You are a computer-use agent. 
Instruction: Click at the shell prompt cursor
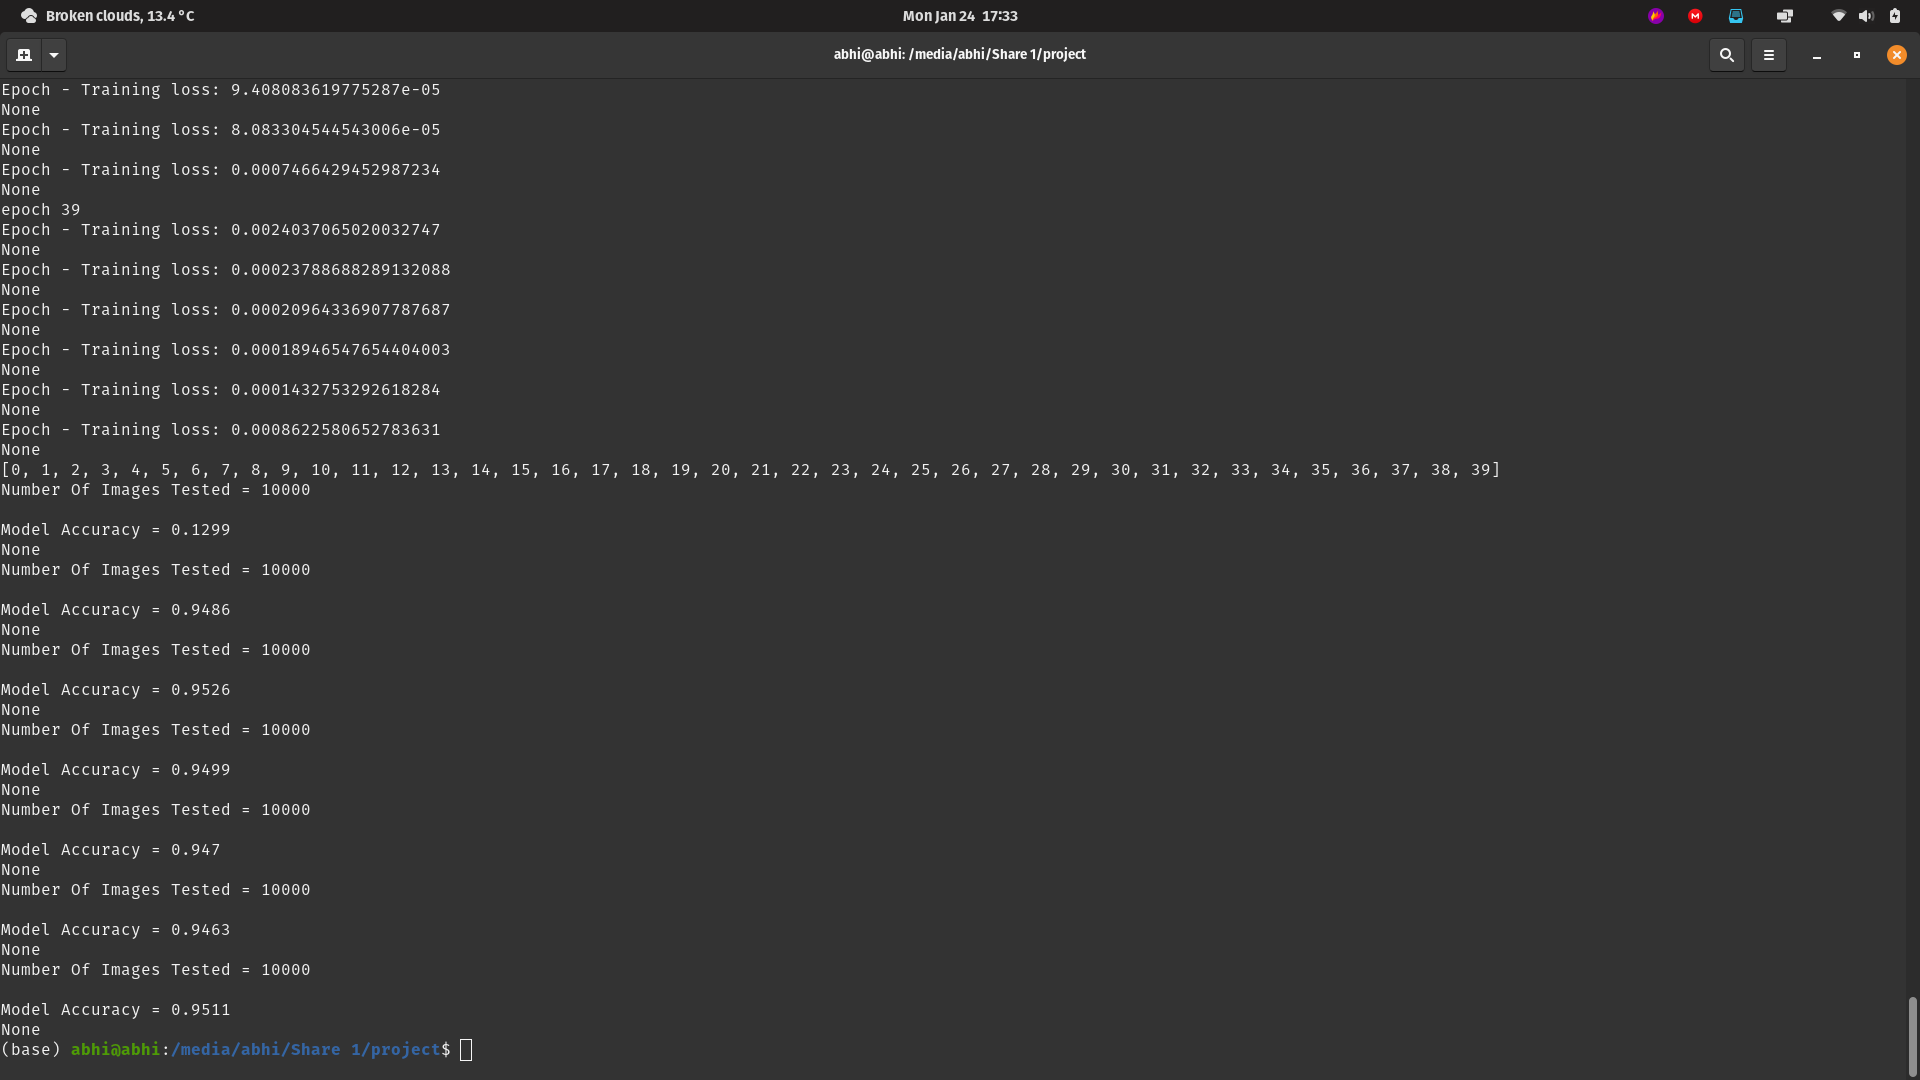pos(466,1050)
